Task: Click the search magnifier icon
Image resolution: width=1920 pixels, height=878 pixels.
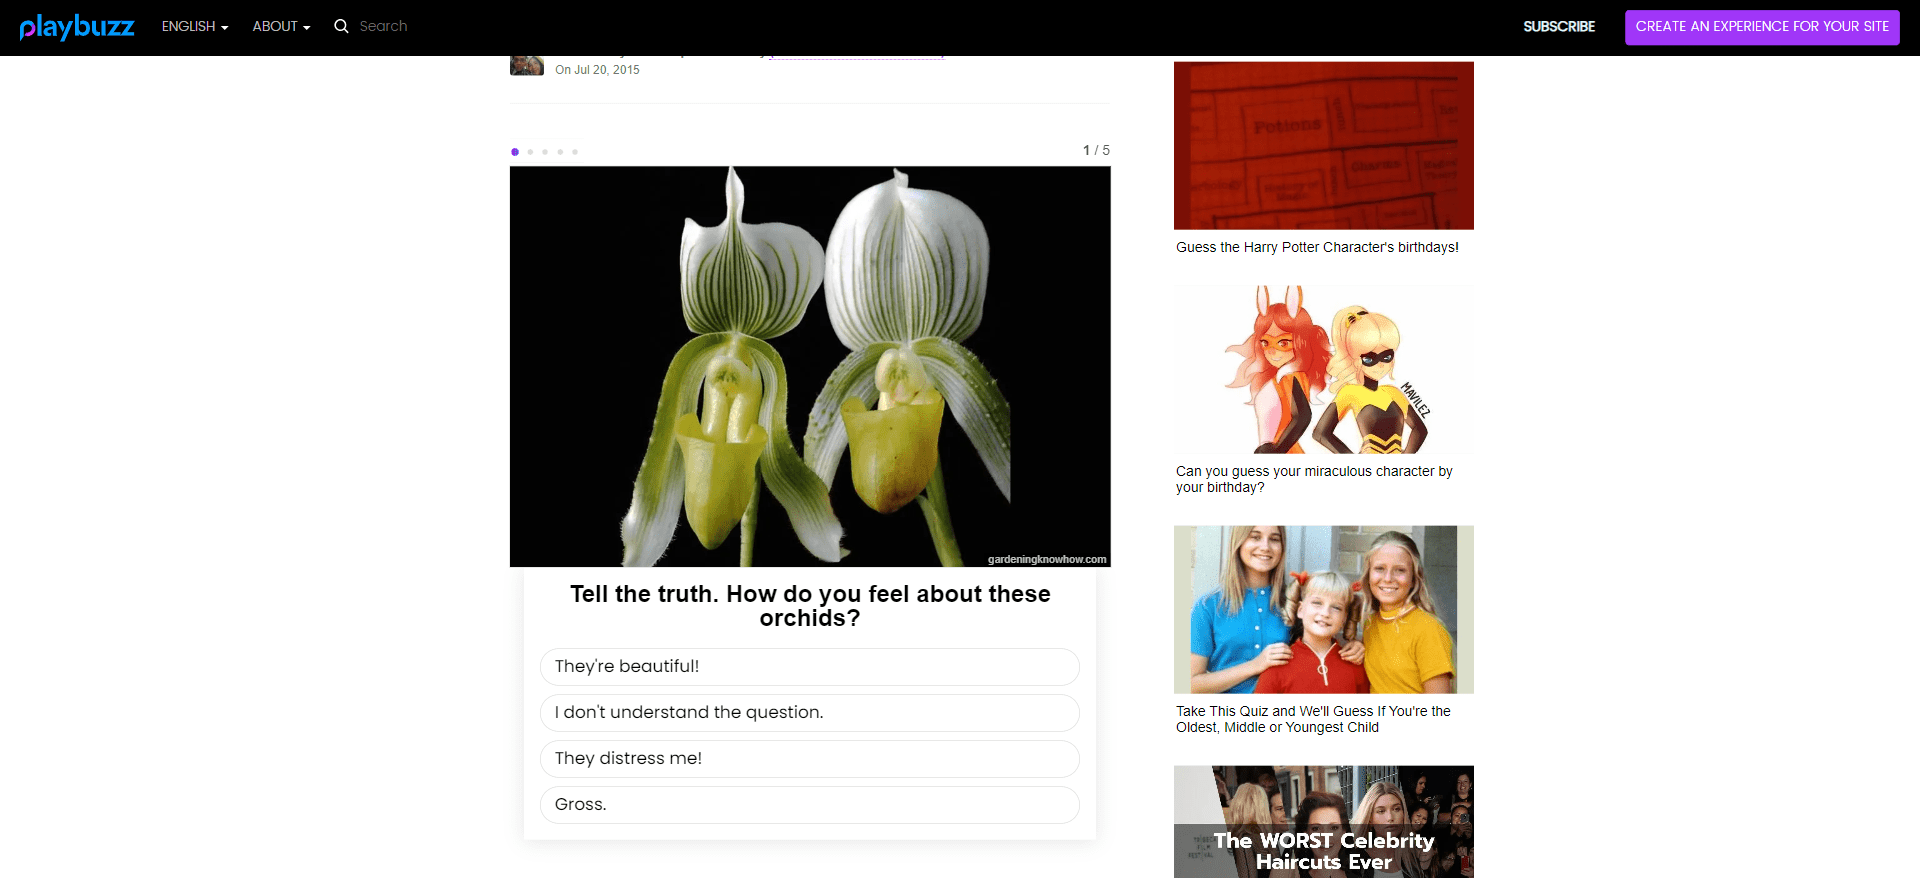Action: coord(341,26)
